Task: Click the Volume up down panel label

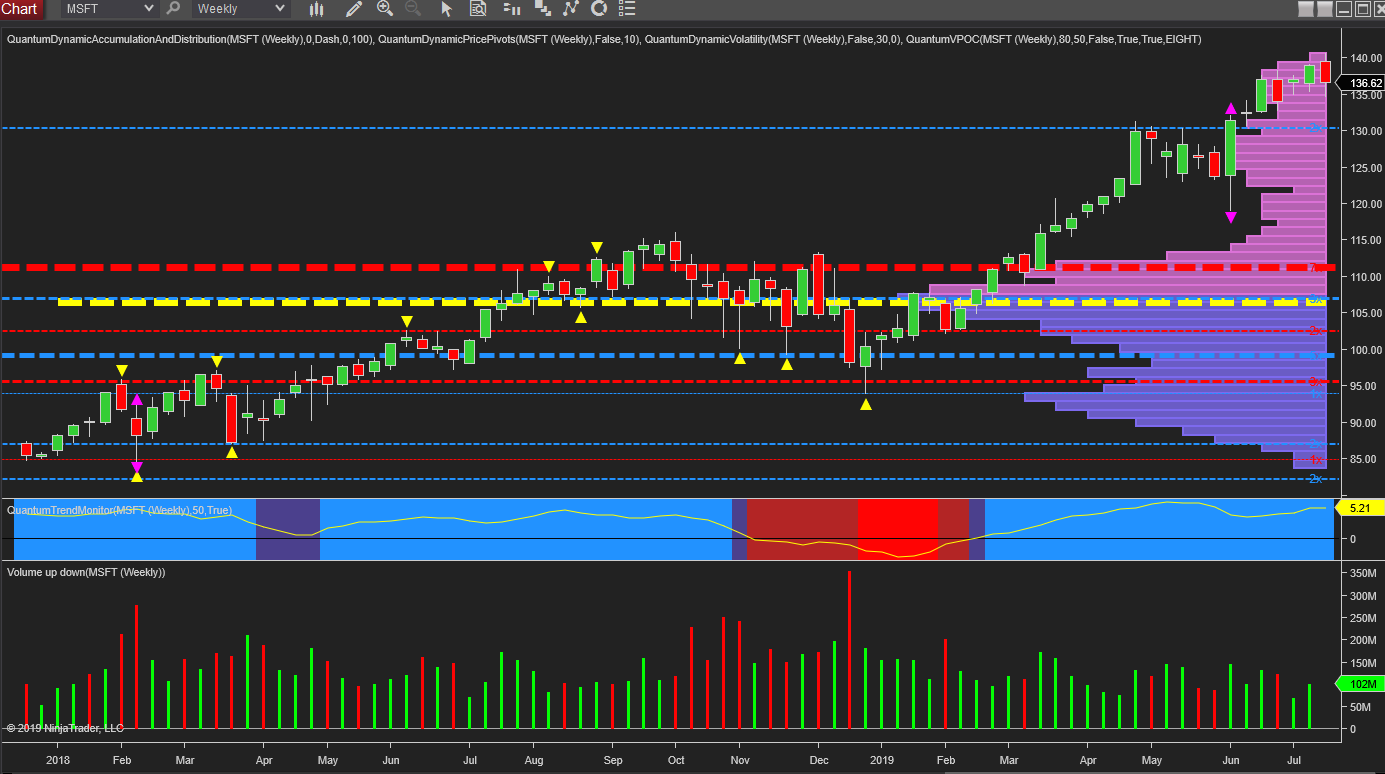Action: click(86, 572)
